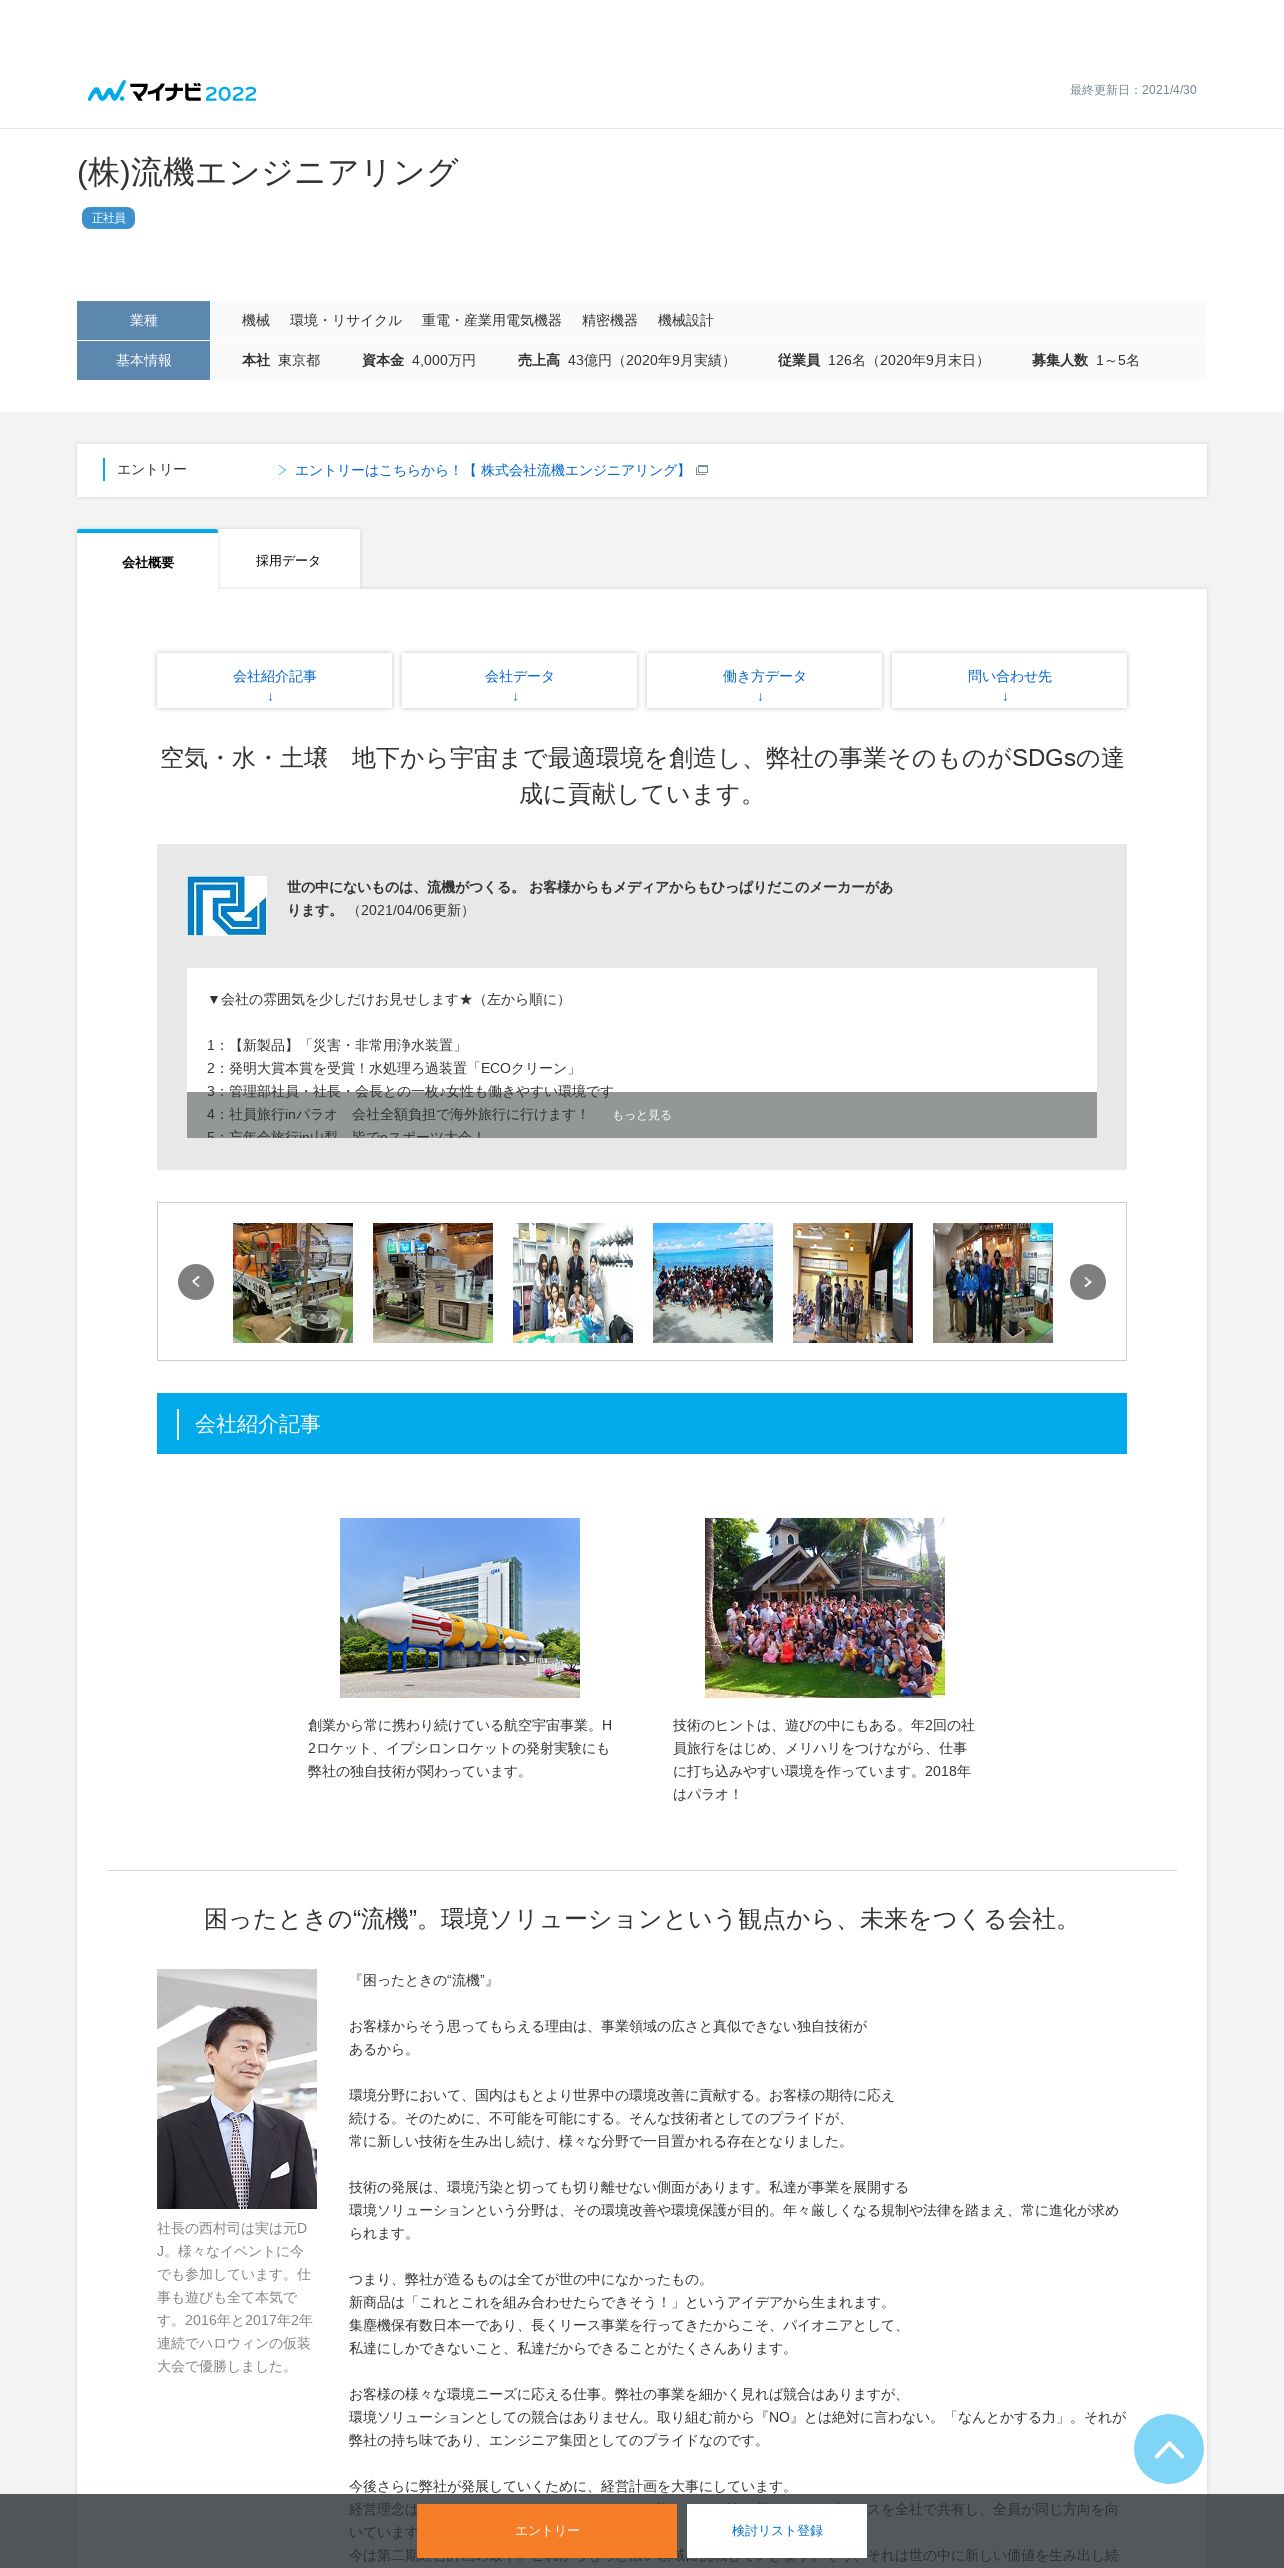Open the 会社概要 tab
1284x2568 pixels.
click(148, 562)
